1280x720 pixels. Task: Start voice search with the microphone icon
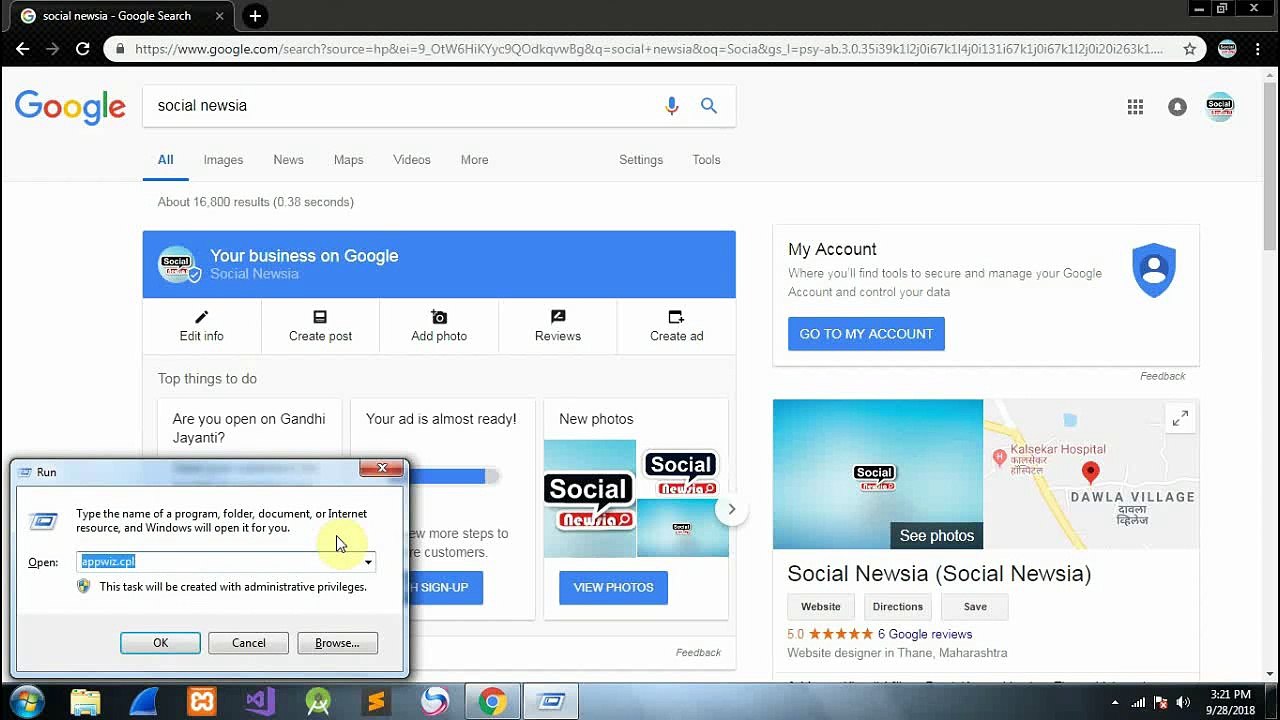click(x=672, y=105)
